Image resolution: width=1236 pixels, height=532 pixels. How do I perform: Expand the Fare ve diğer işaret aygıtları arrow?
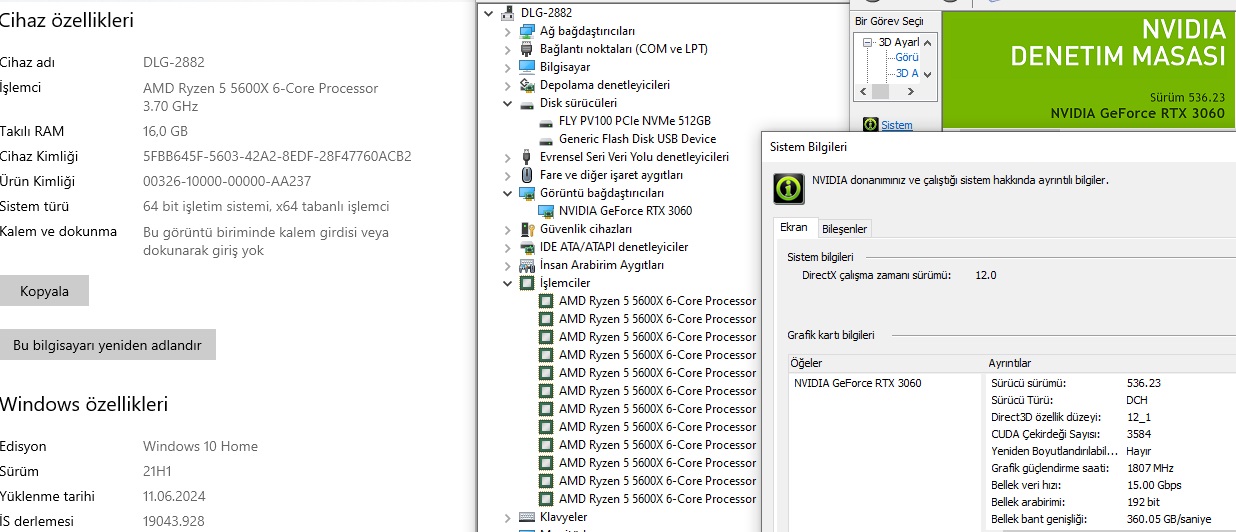[x=508, y=175]
